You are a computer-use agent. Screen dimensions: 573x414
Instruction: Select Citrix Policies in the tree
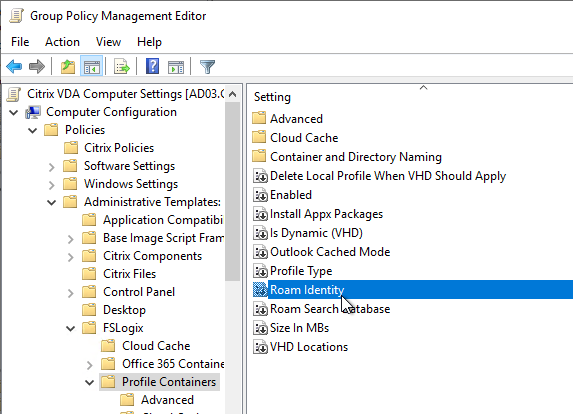click(x=119, y=148)
